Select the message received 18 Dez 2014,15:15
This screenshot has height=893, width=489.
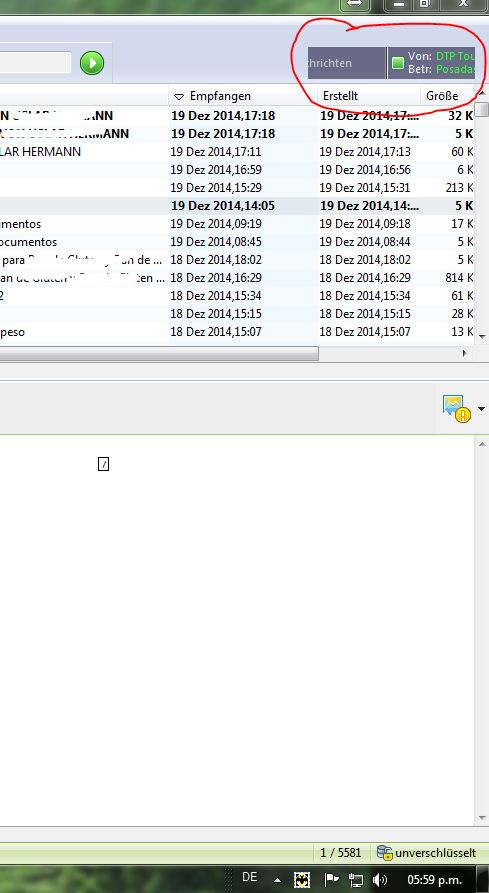[237, 314]
